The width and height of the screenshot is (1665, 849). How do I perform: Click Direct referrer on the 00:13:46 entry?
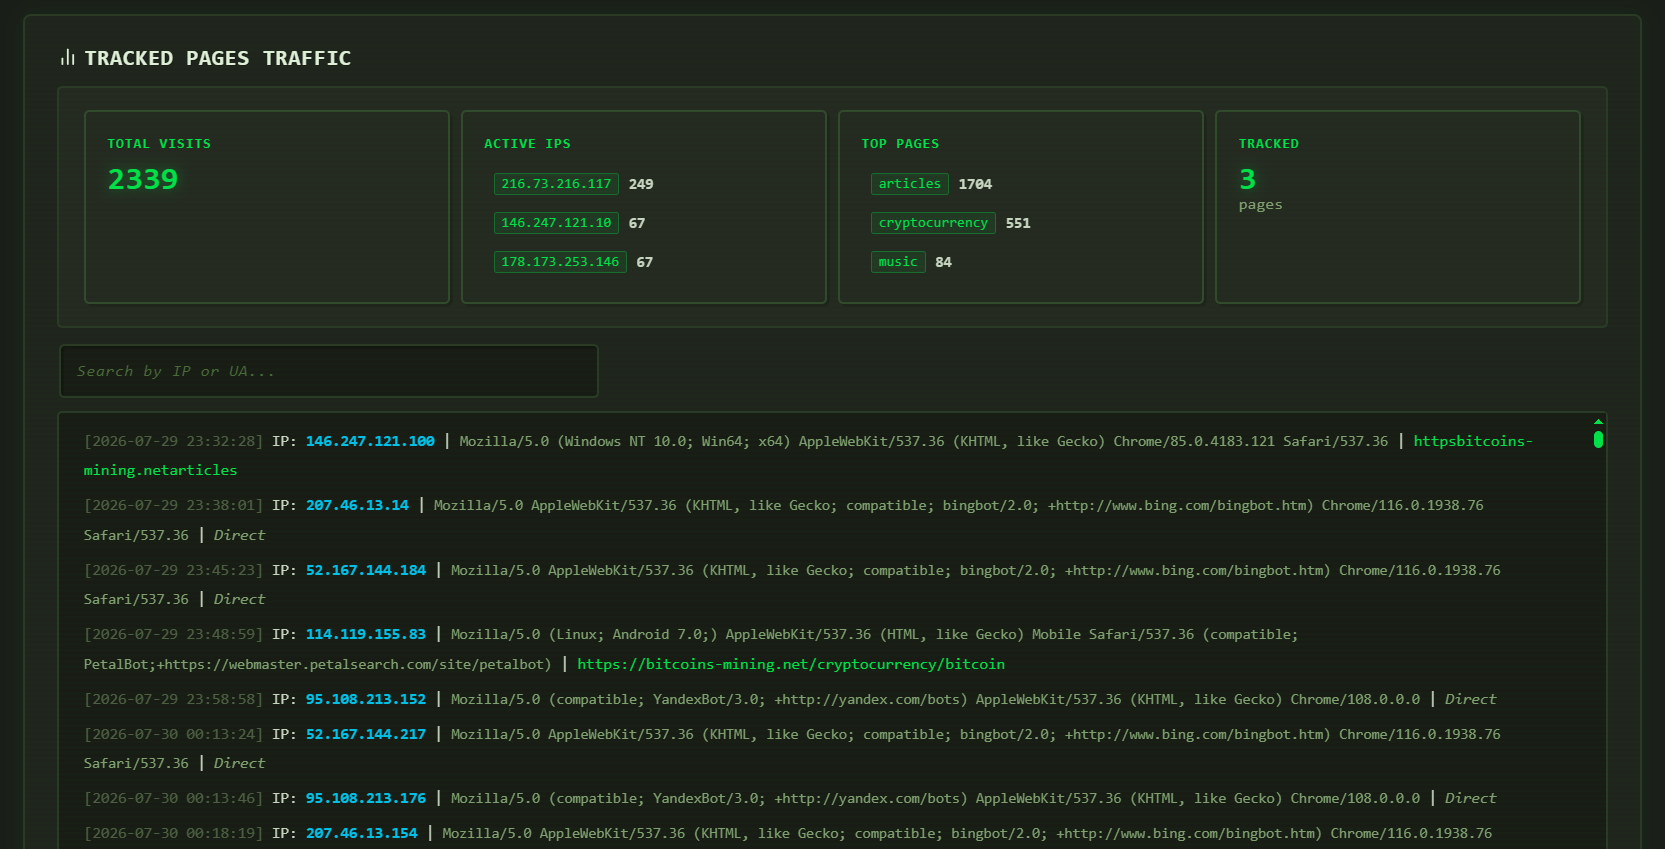tap(1470, 798)
